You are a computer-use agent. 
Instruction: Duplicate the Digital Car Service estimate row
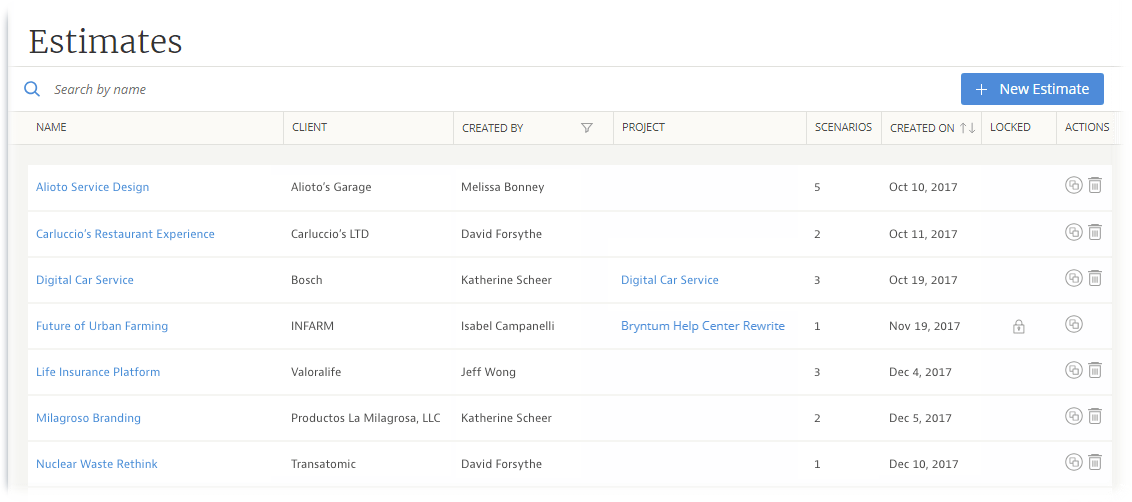pos(1074,278)
